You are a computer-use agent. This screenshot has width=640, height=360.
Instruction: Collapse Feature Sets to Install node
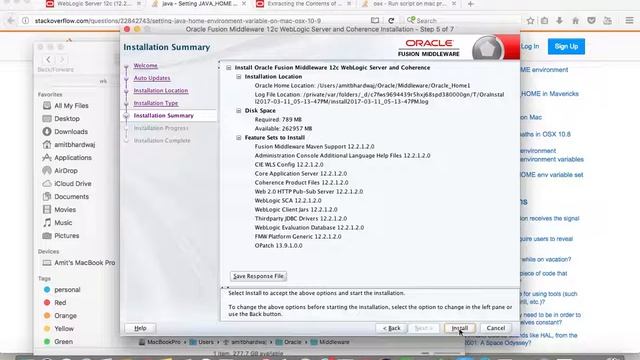click(x=239, y=138)
